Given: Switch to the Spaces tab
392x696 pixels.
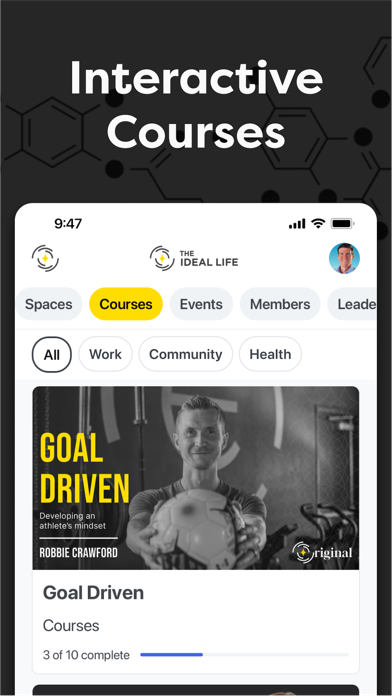Looking at the screenshot, I should [49, 304].
